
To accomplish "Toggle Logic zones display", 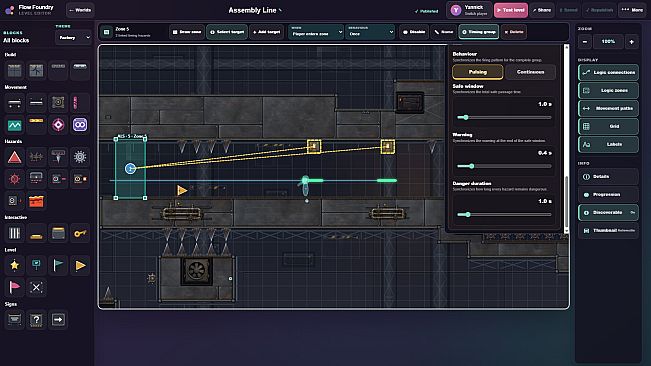I will [x=608, y=90].
